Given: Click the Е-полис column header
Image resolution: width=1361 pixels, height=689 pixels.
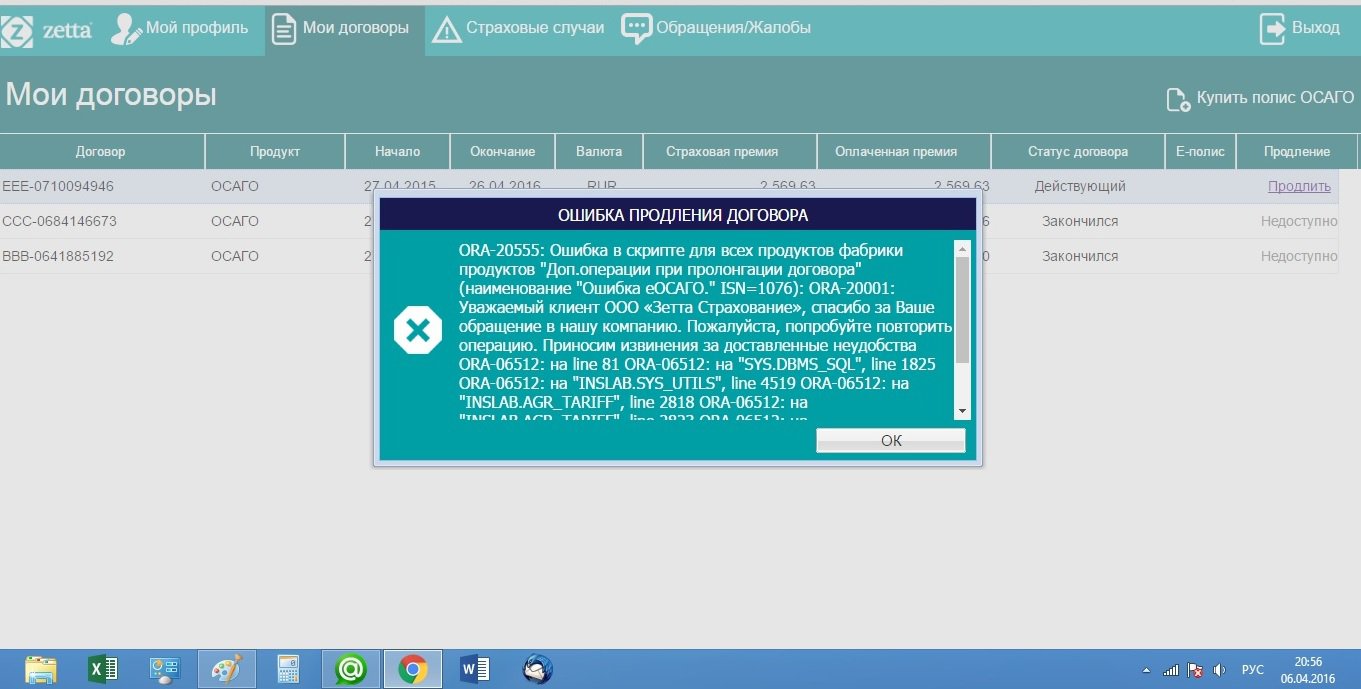Looking at the screenshot, I should (1200, 152).
